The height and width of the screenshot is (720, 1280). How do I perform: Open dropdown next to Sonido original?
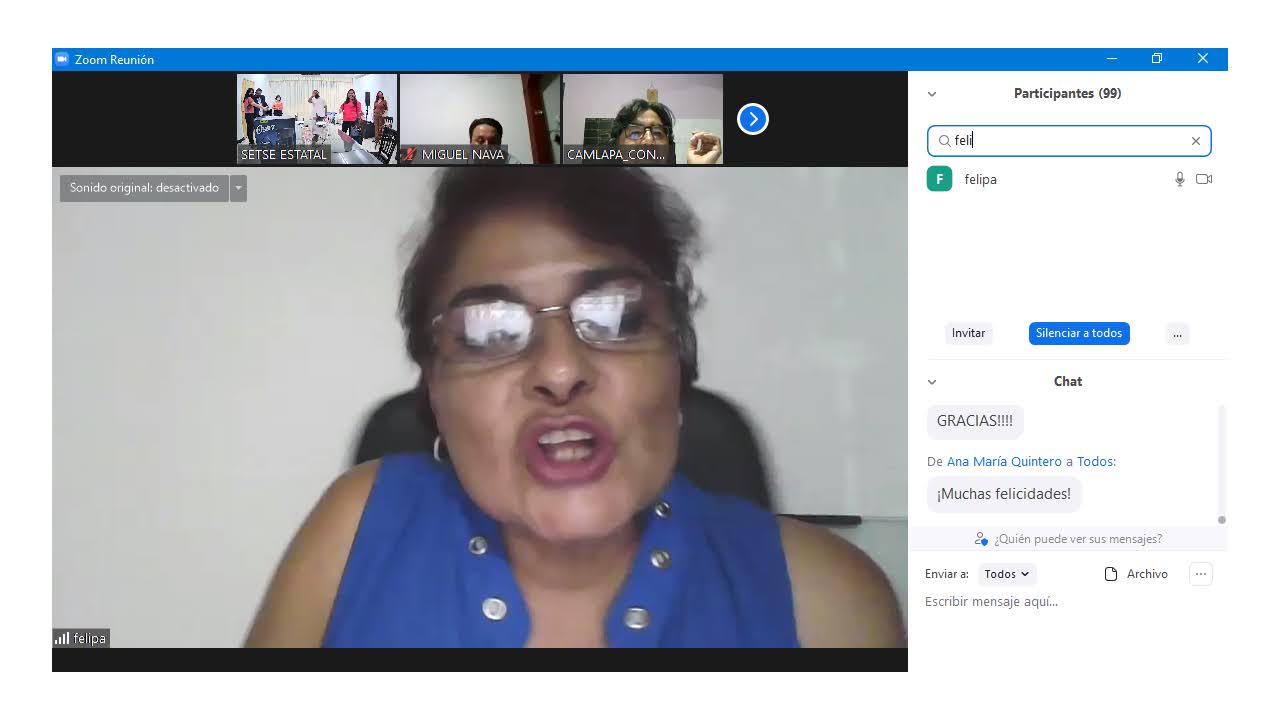click(238, 188)
